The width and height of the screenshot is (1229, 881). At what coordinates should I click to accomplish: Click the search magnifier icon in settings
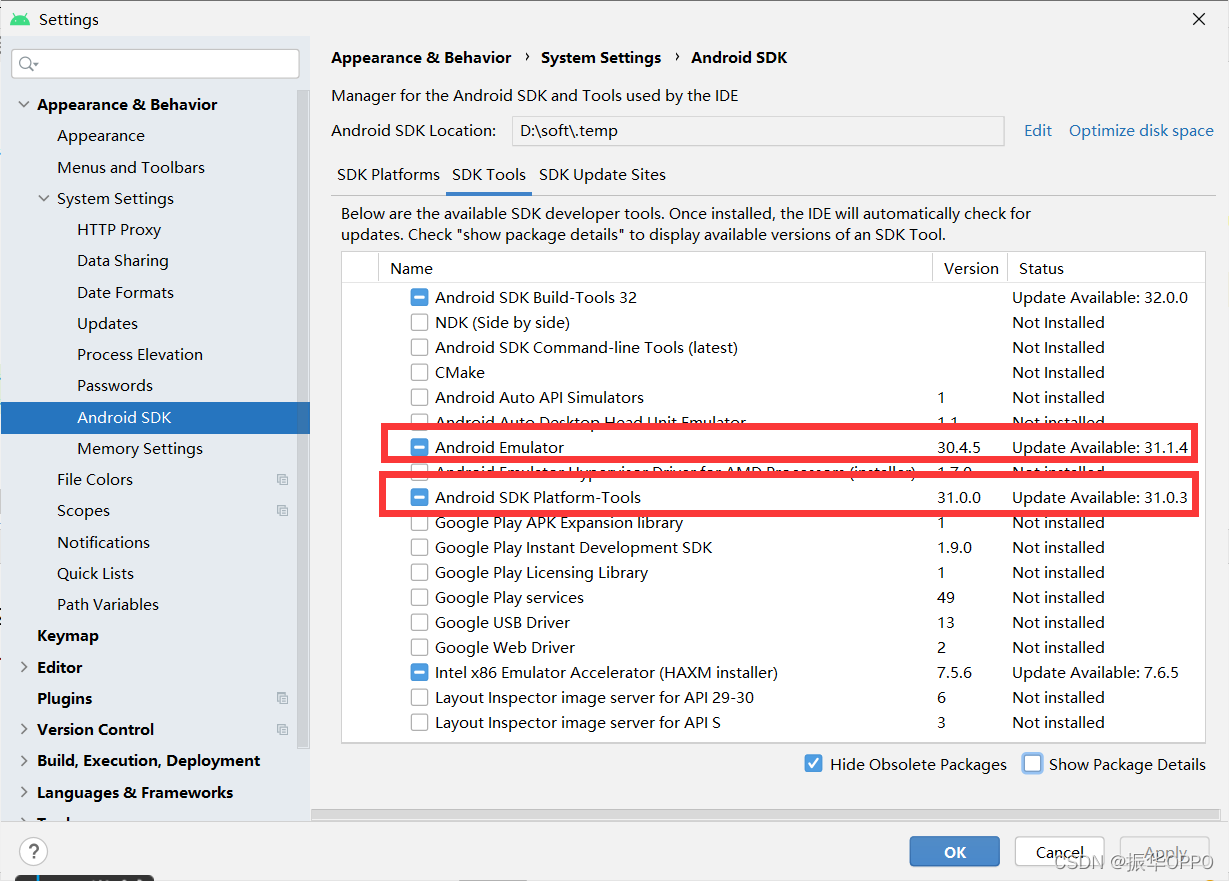click(27, 64)
